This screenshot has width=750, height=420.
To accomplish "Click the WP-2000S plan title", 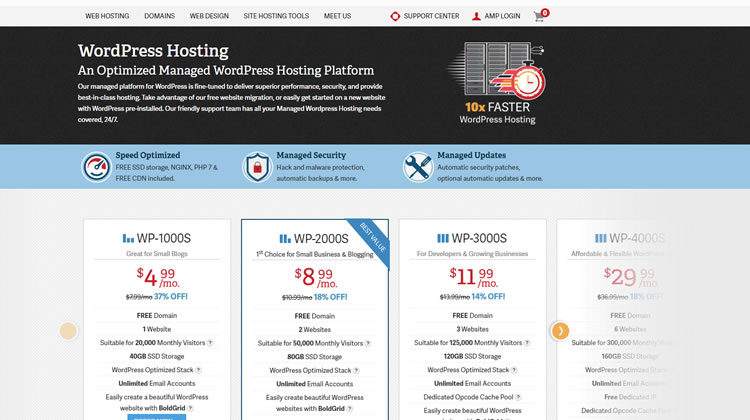I will point(321,239).
